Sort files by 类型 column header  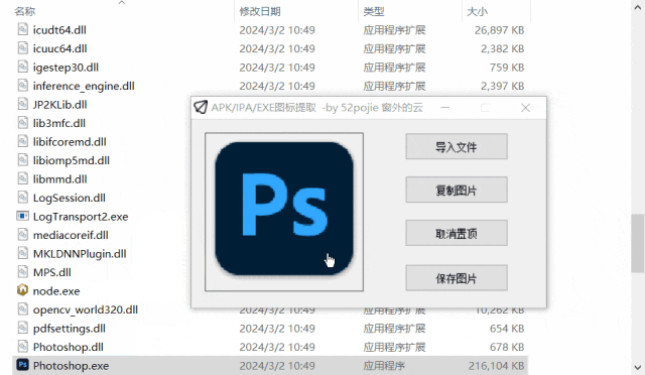[x=374, y=11]
